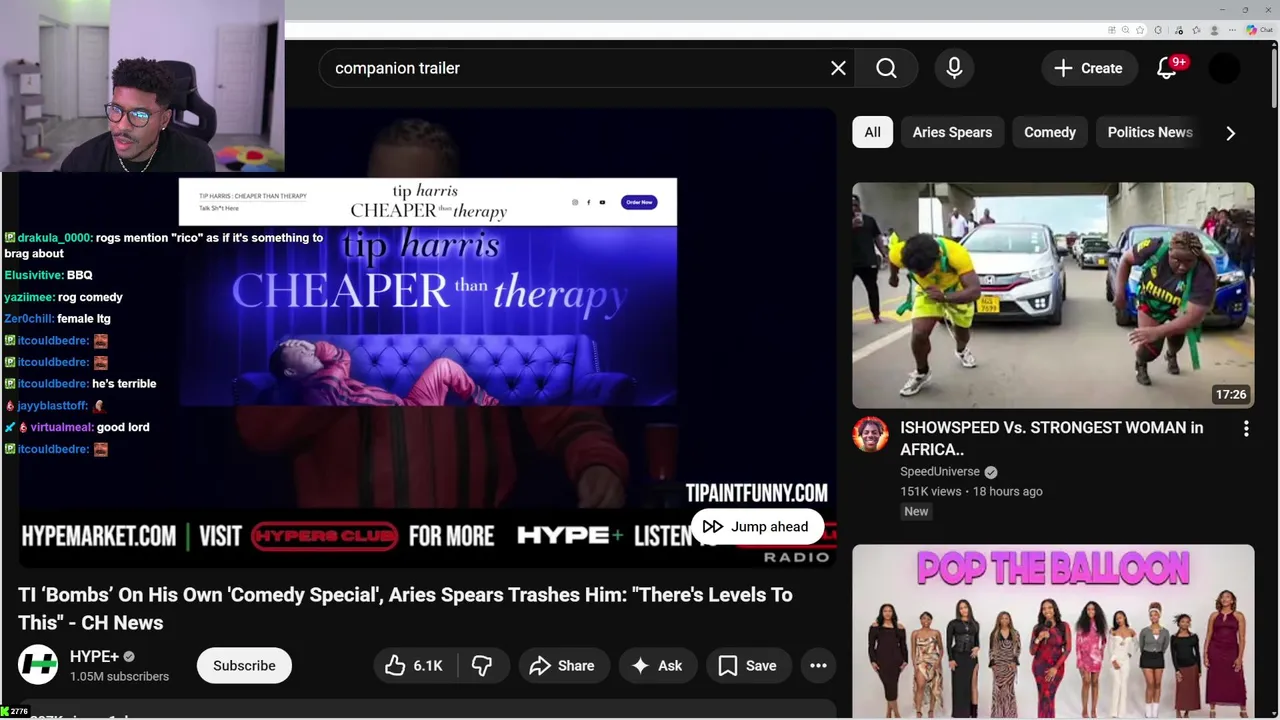This screenshot has width=1280, height=720.
Task: Clear the search box with X icon
Action: 838,68
